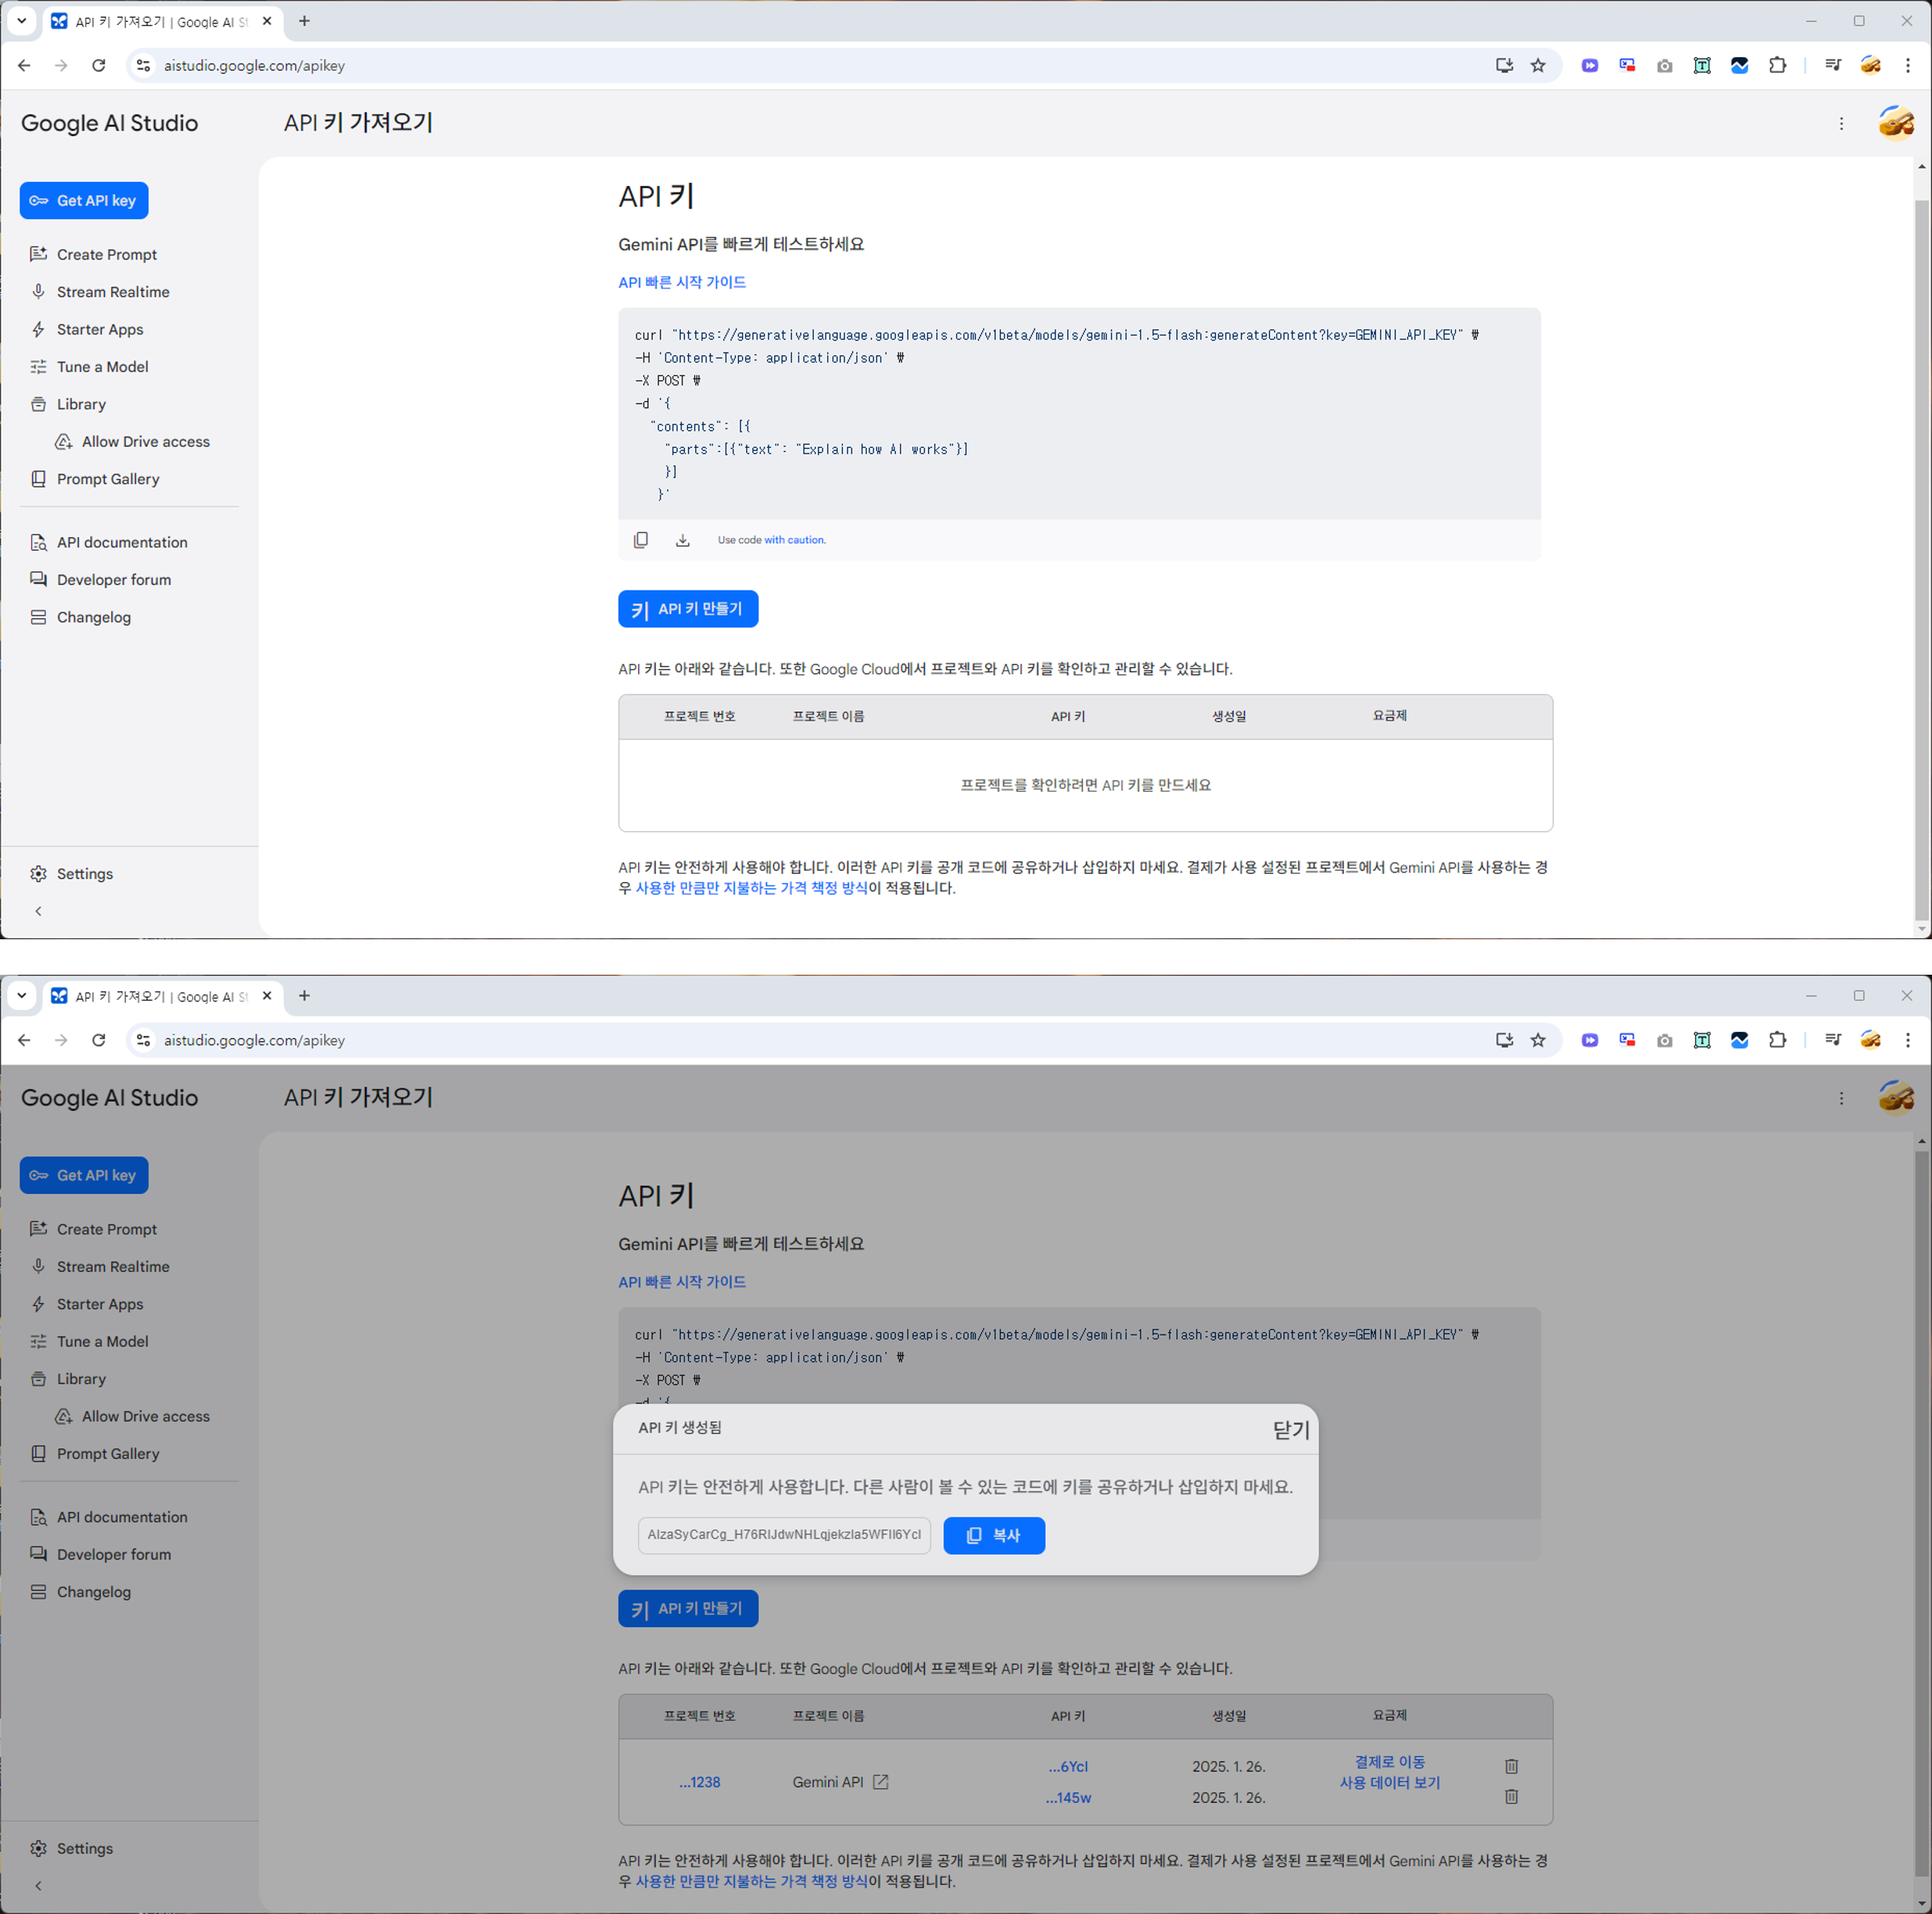Copy the curl code snippet with the copy icon
The image size is (1932, 1914).
[641, 540]
